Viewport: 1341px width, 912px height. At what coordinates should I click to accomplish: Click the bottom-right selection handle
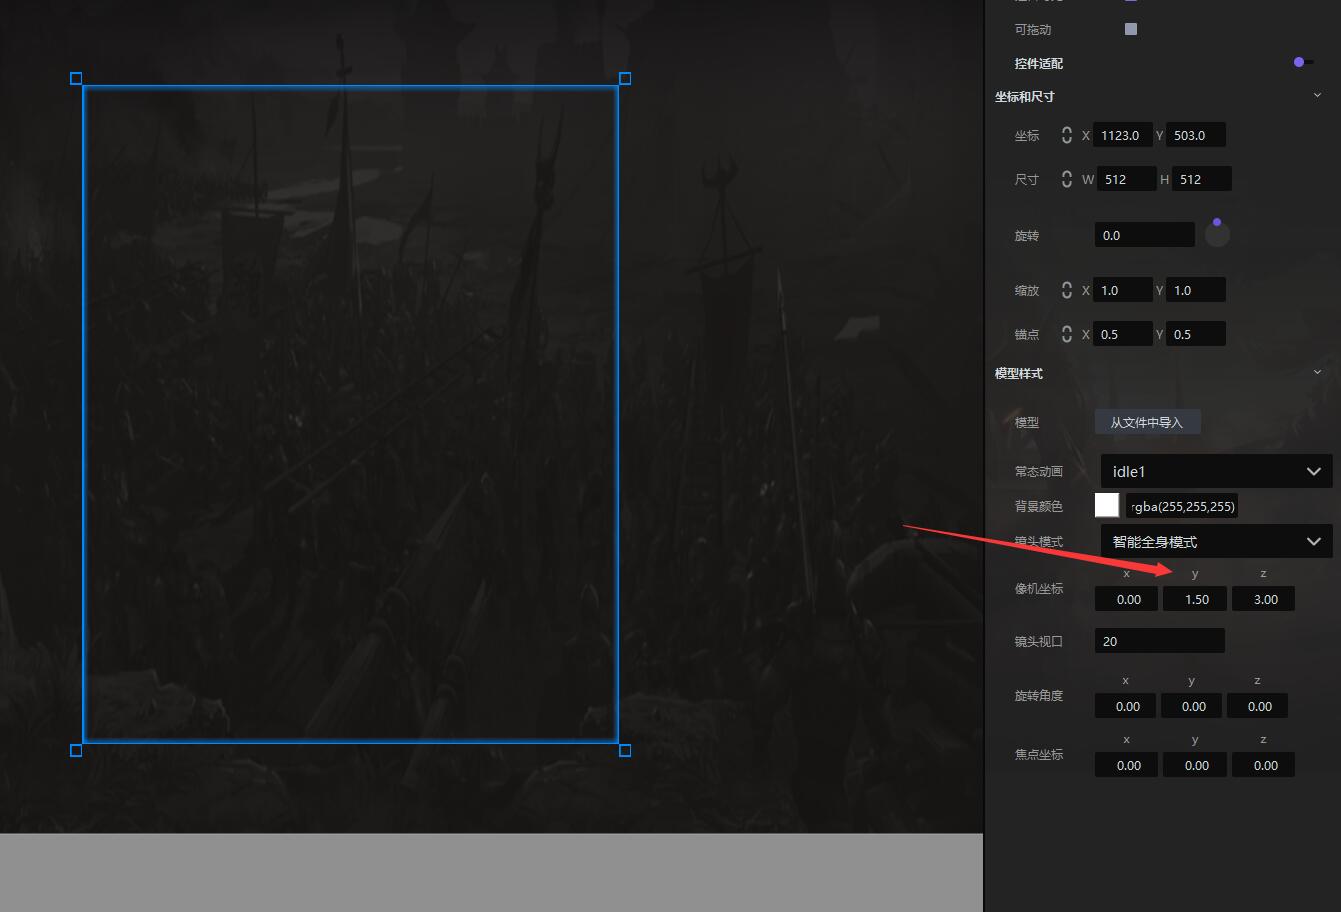625,750
